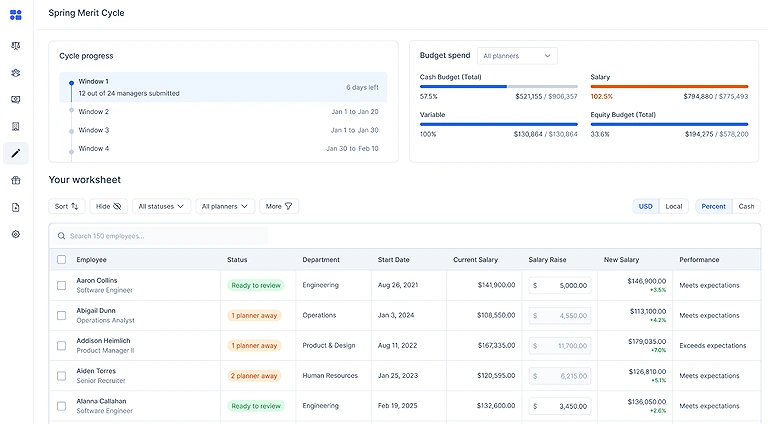Check the Abigail Dunn row checkbox
The width and height of the screenshot is (768, 424).
point(61,315)
